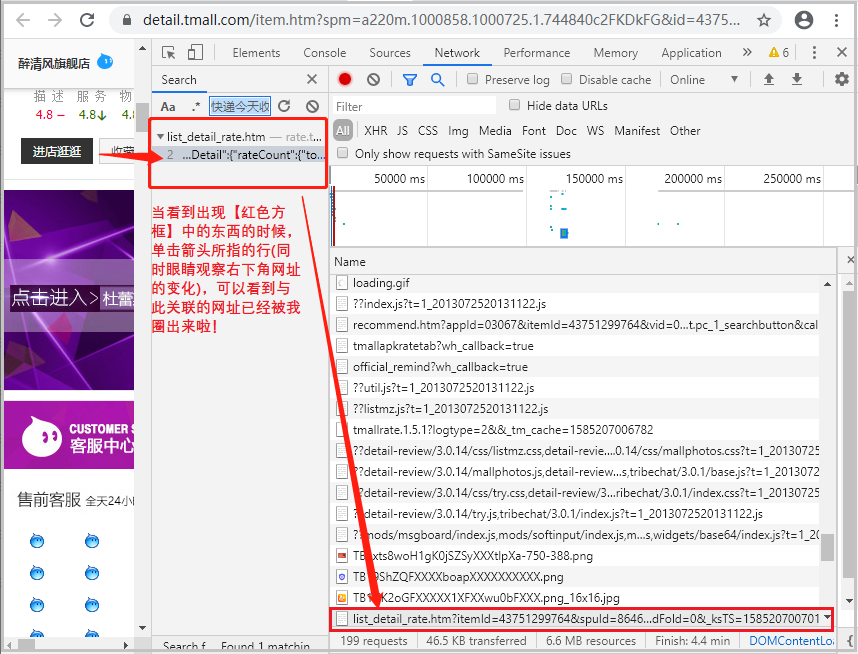858x654 pixels.
Task: Toggle the network filter funnel icon
Action: pos(409,80)
